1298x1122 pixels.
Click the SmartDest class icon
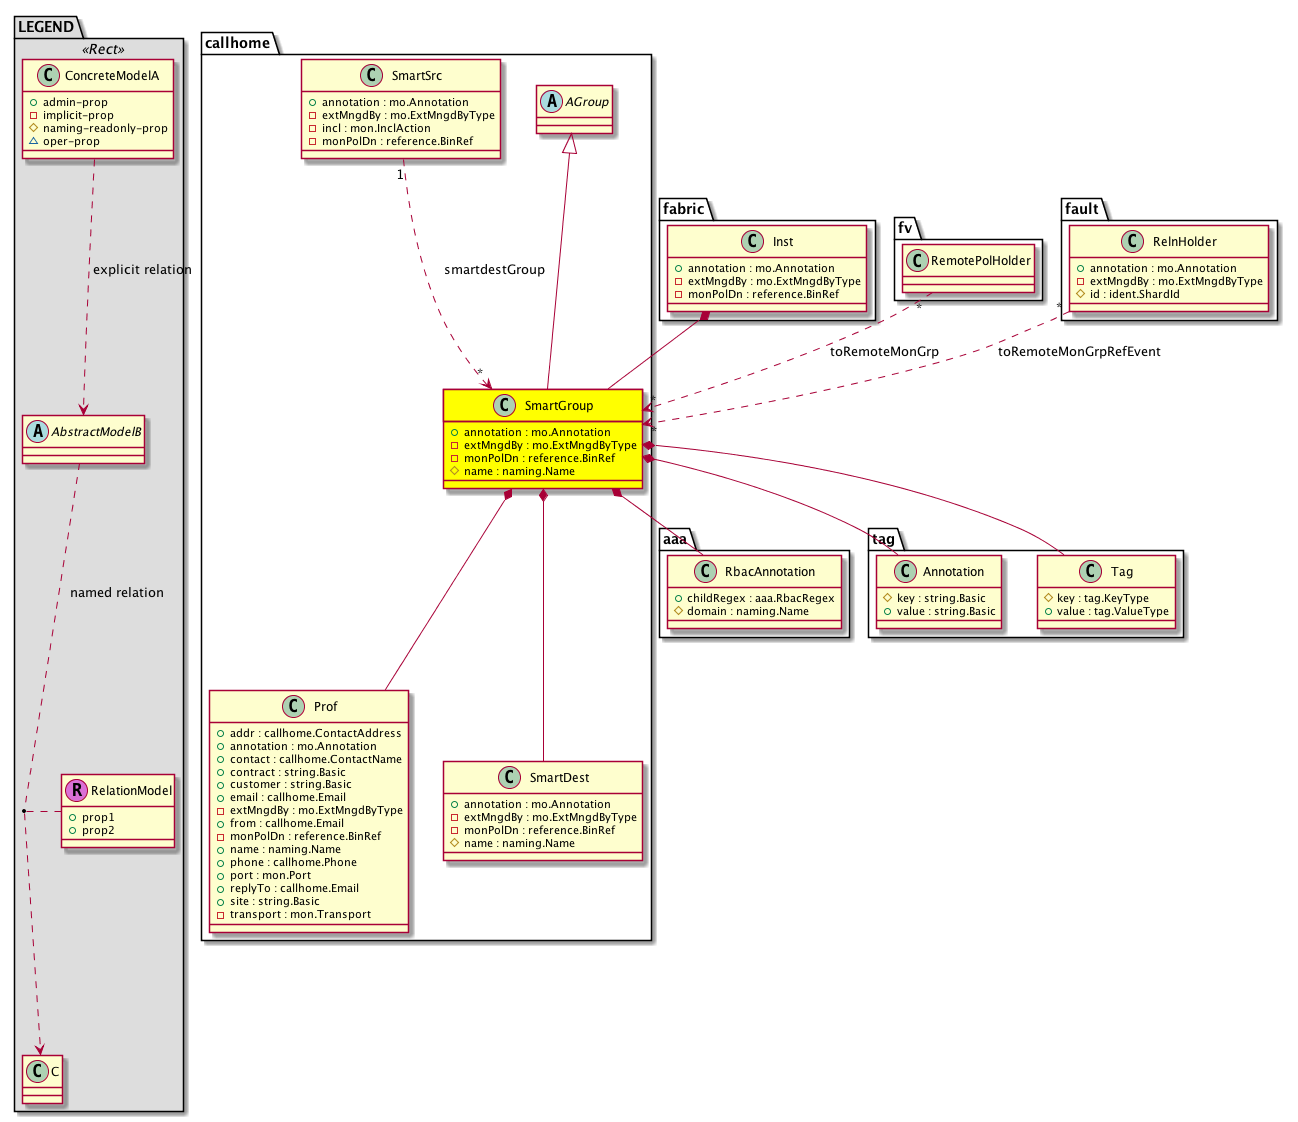click(x=510, y=777)
